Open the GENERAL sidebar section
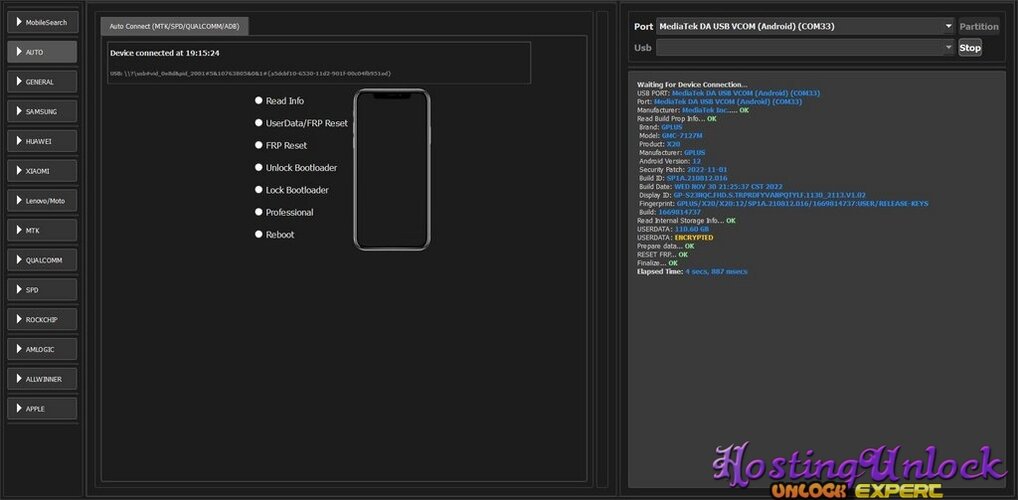 pos(42,82)
